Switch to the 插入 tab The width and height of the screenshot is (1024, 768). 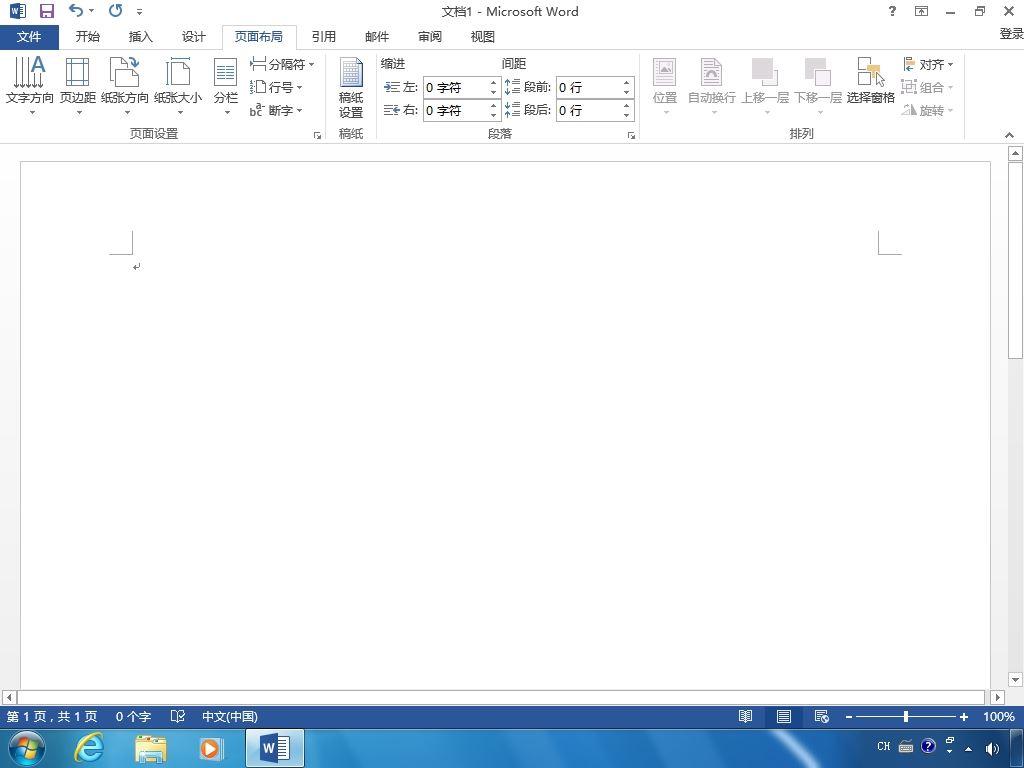140,37
